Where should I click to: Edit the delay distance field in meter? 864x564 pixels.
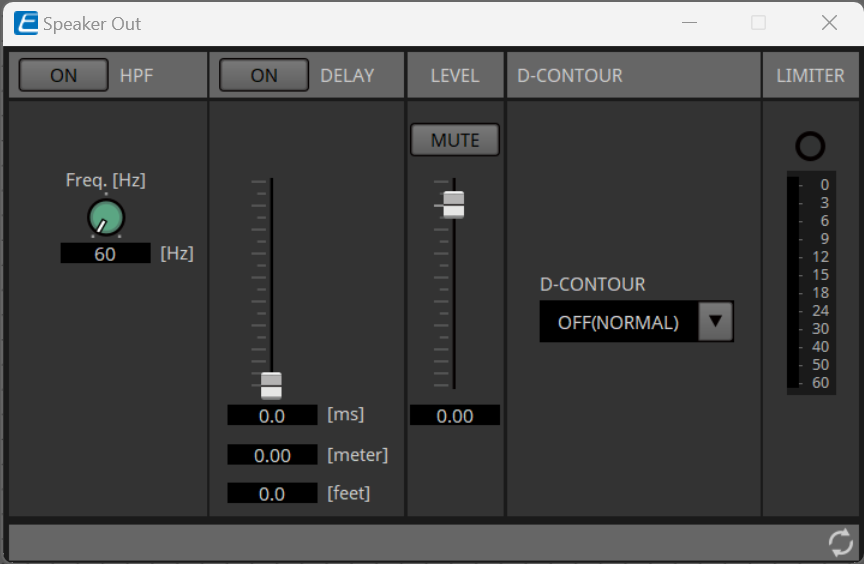pyautogui.click(x=272, y=455)
